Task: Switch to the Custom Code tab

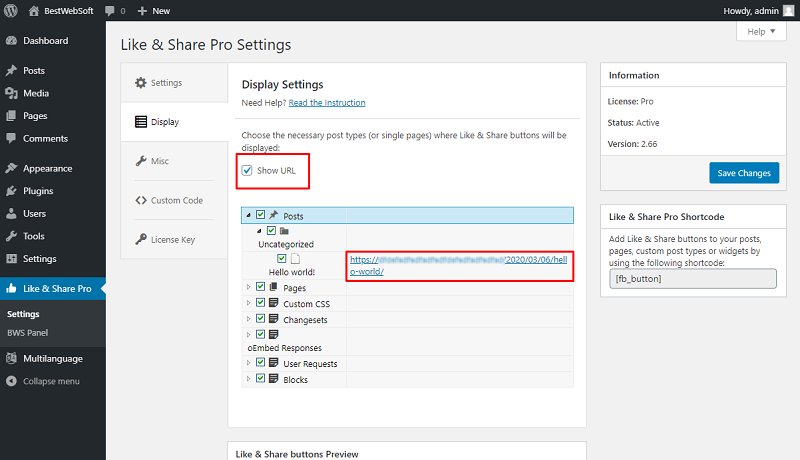Action: (x=174, y=200)
